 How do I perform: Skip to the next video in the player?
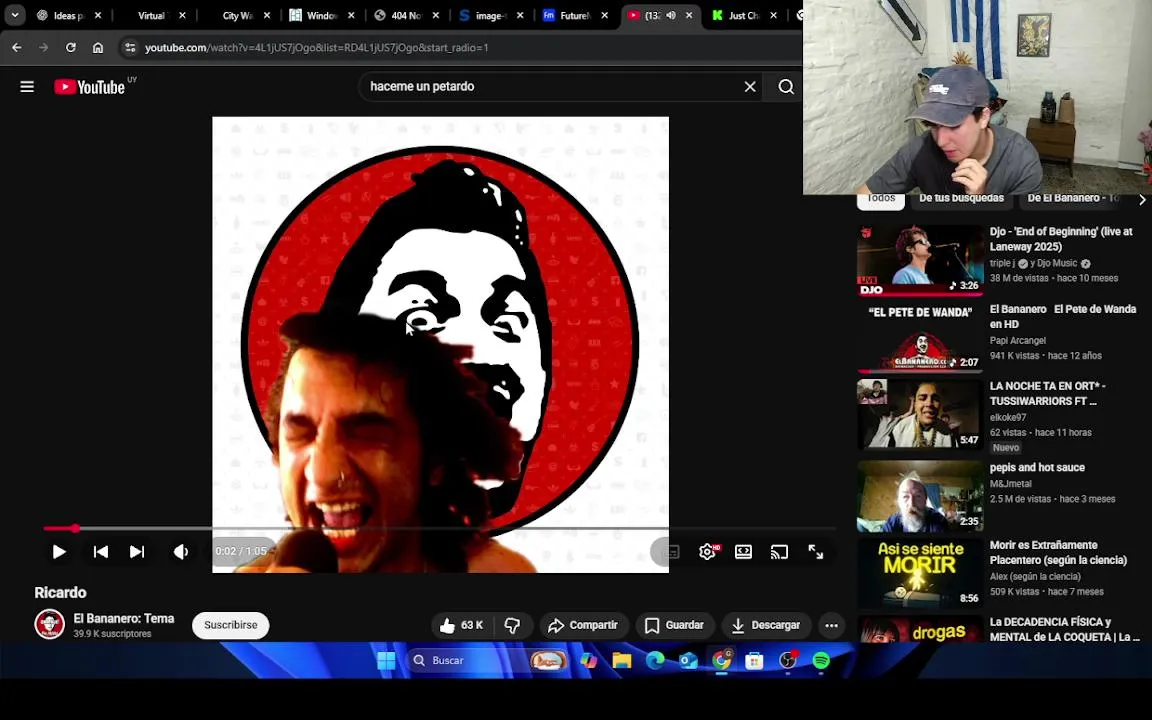(x=137, y=552)
